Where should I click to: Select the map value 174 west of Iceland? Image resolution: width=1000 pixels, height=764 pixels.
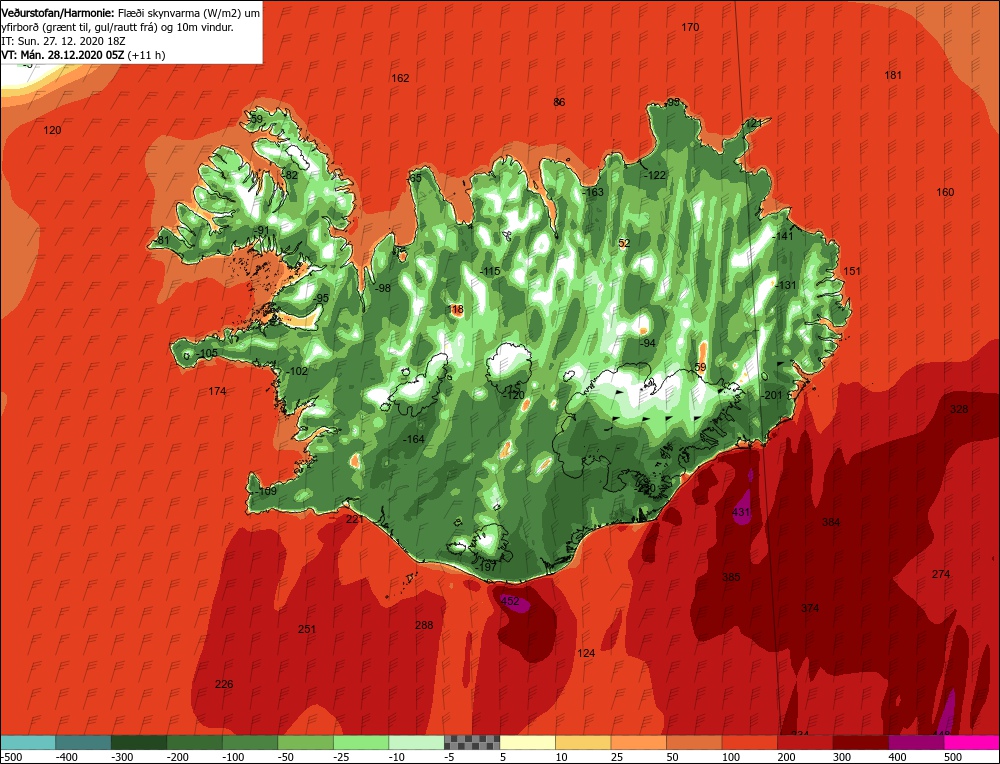[217, 391]
